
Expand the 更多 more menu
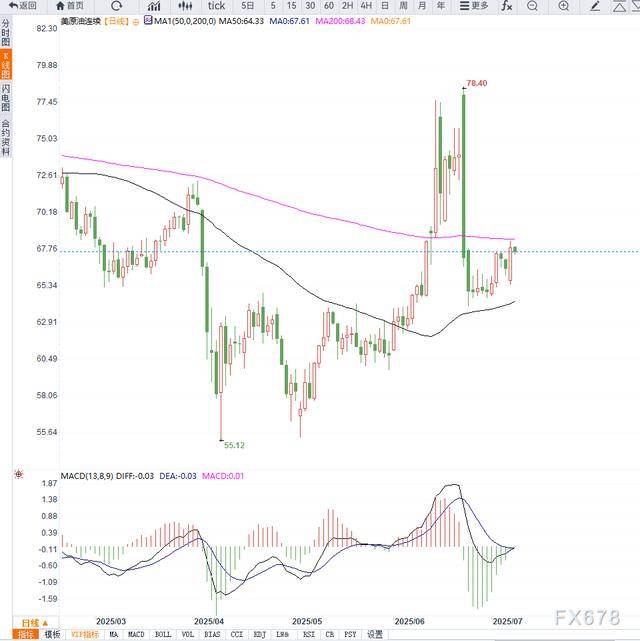click(x=474, y=6)
